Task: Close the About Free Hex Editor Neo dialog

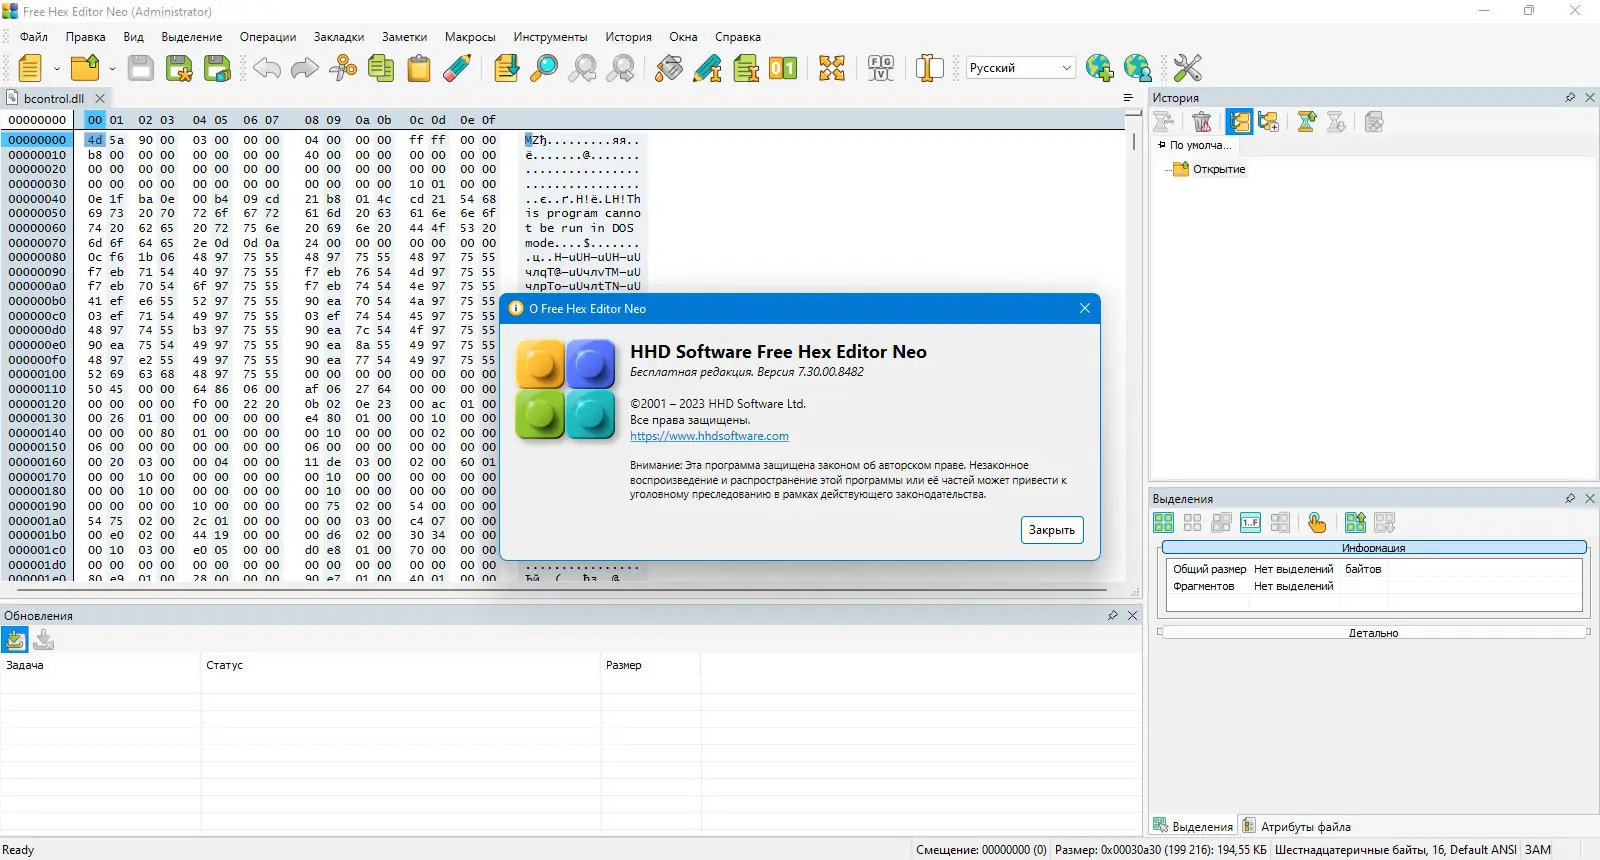Action: (x=1085, y=308)
